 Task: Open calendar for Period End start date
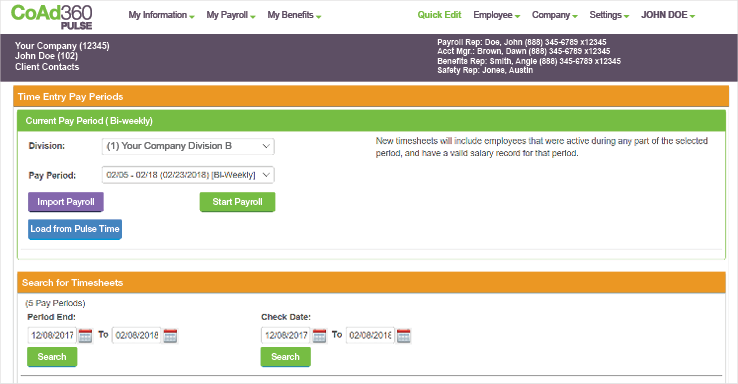point(85,336)
